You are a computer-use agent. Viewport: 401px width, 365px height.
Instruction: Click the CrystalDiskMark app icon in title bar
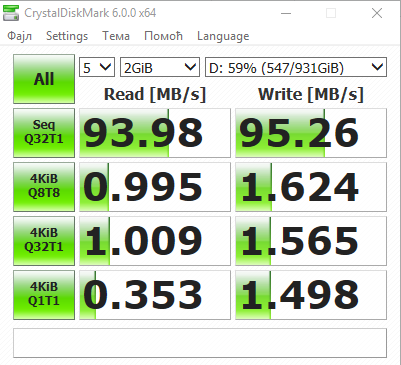(11, 13)
